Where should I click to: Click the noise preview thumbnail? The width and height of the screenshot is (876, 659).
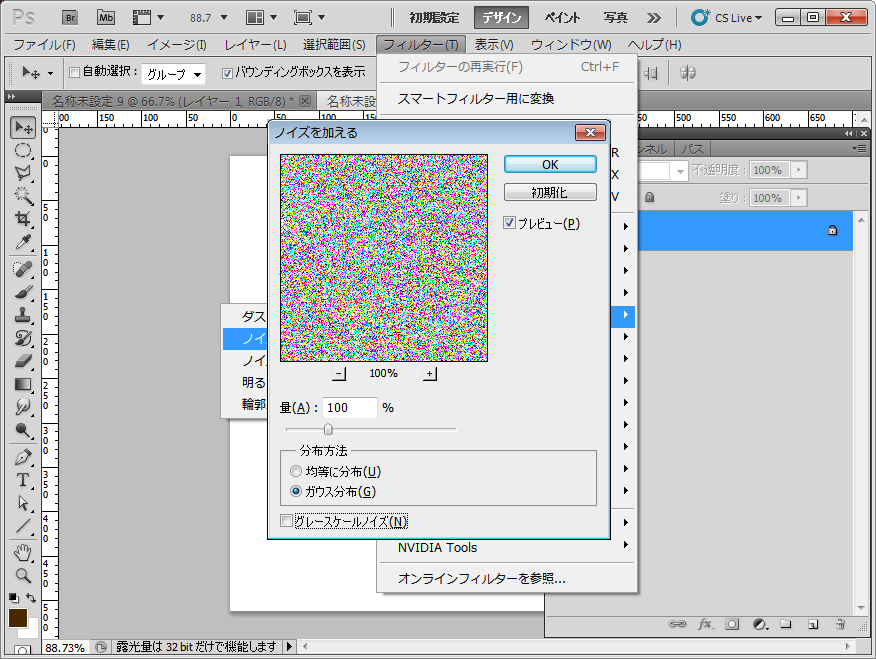click(384, 258)
